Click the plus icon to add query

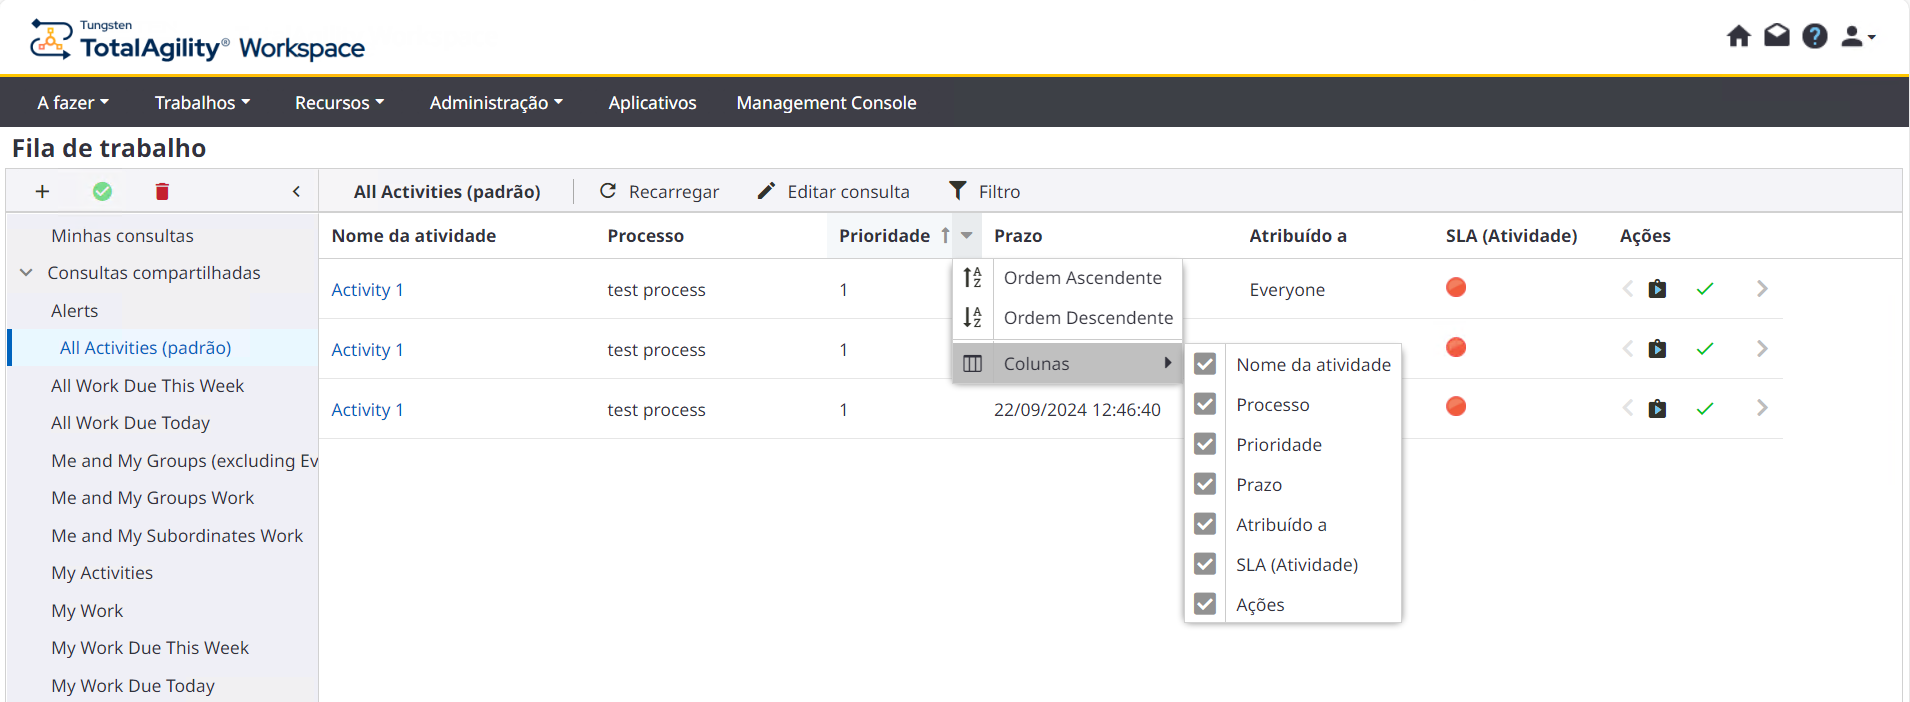click(x=42, y=191)
